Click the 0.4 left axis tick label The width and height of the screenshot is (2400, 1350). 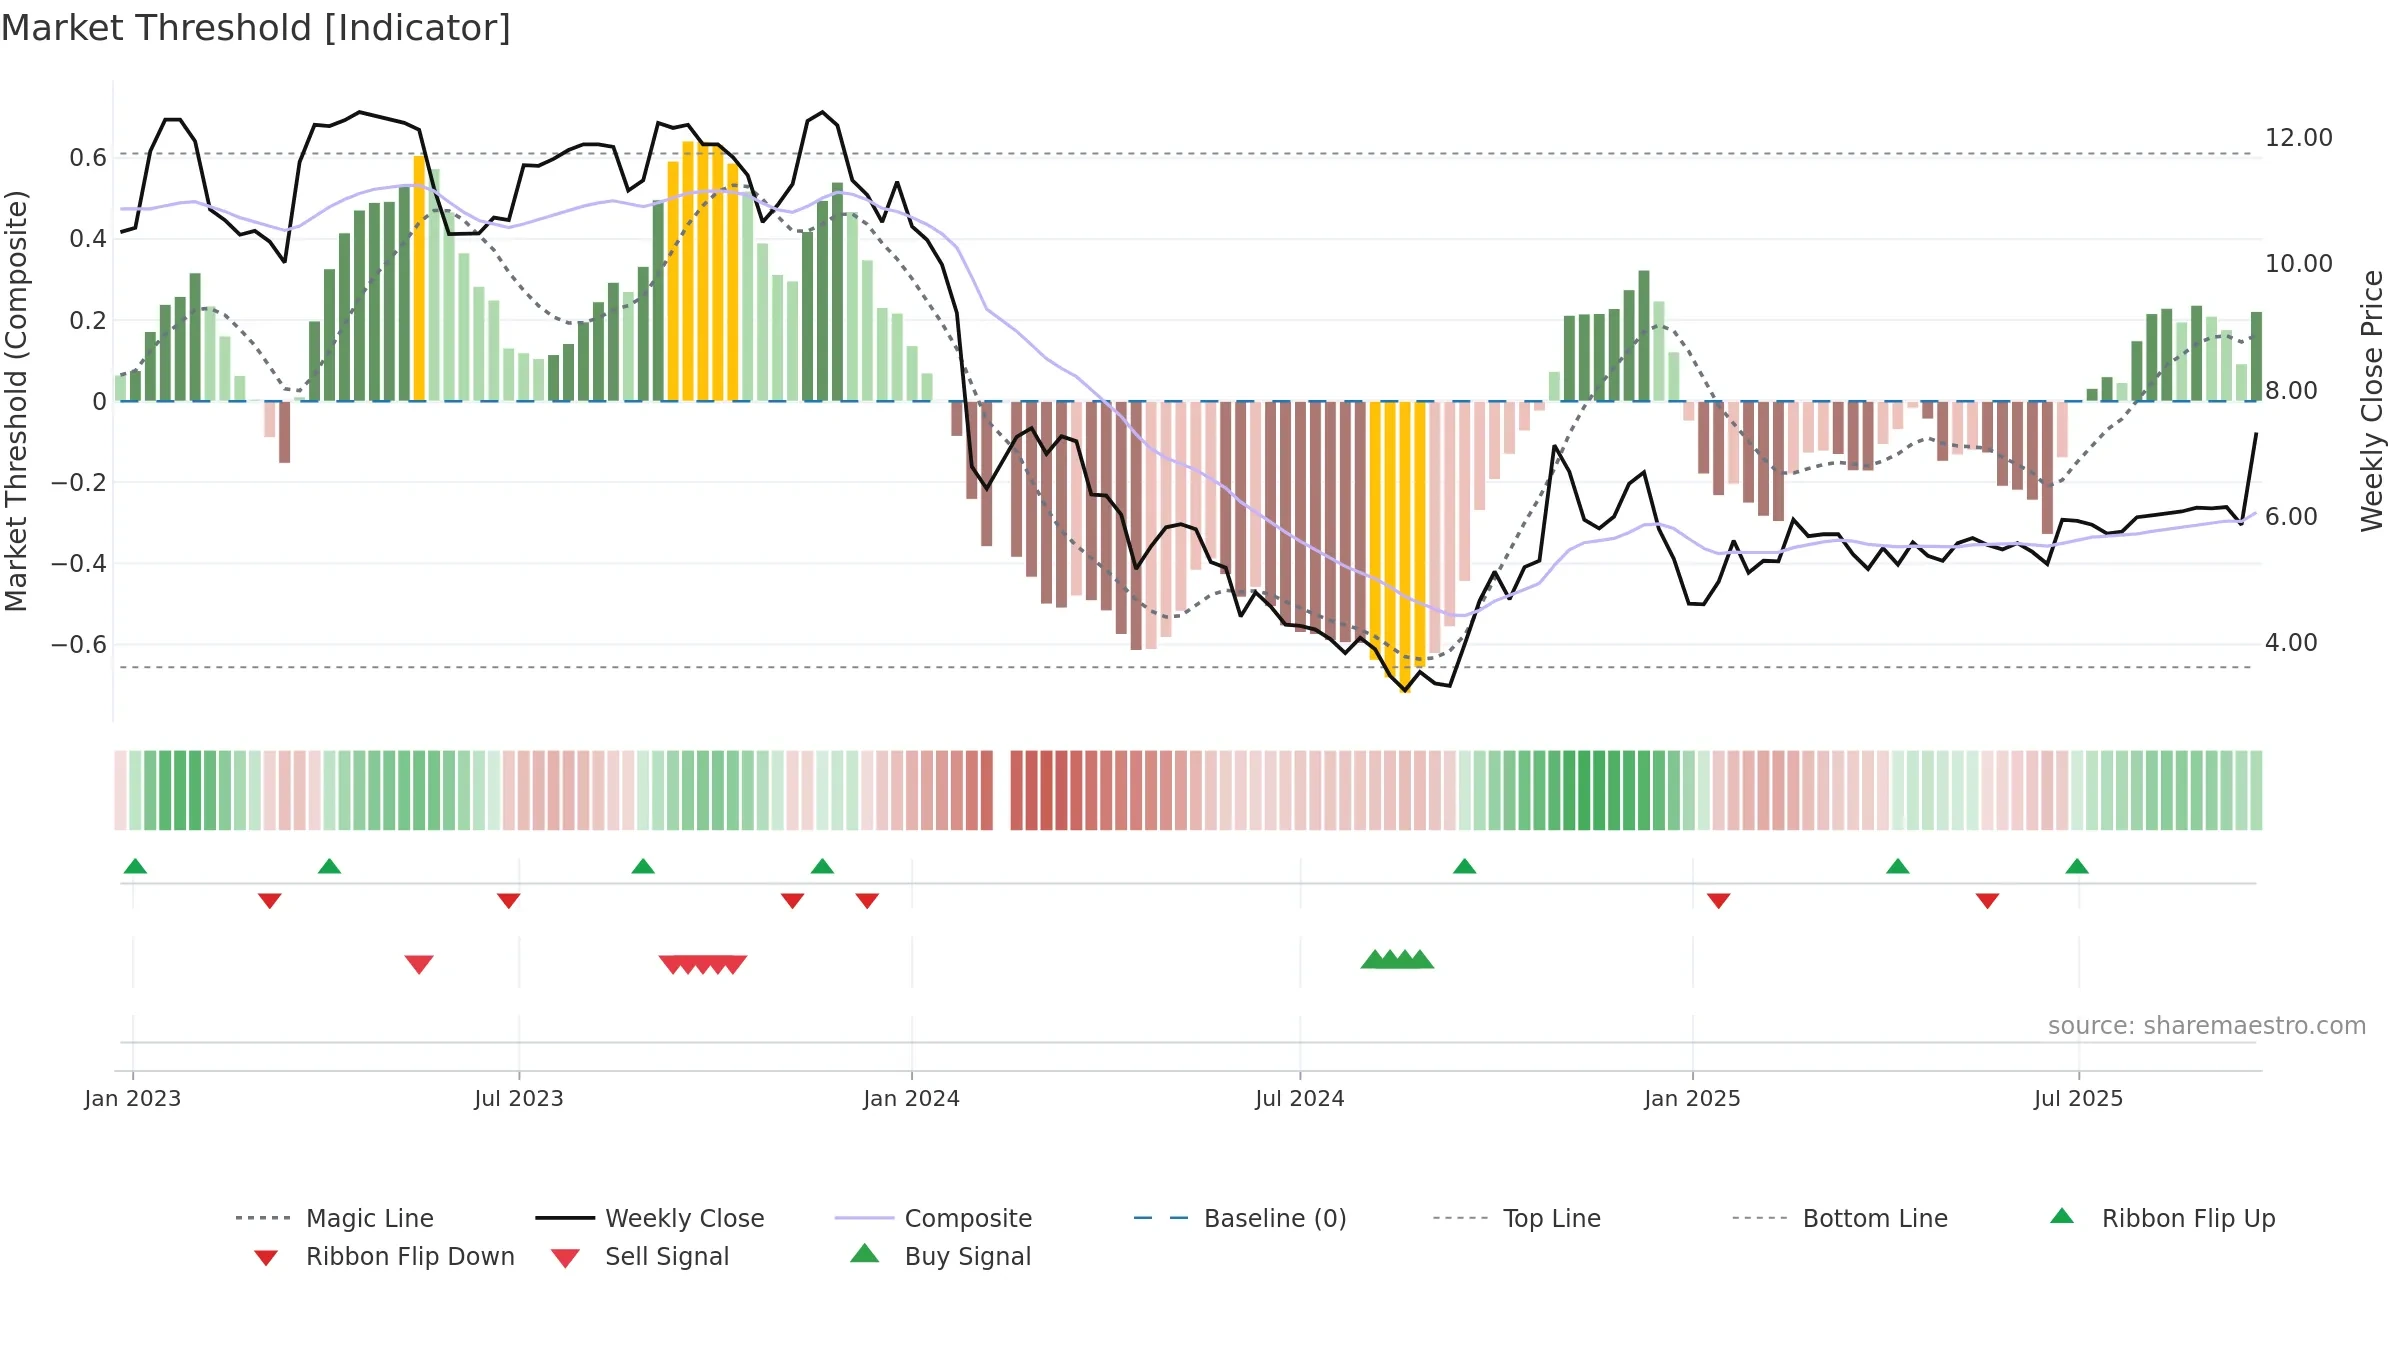point(88,239)
